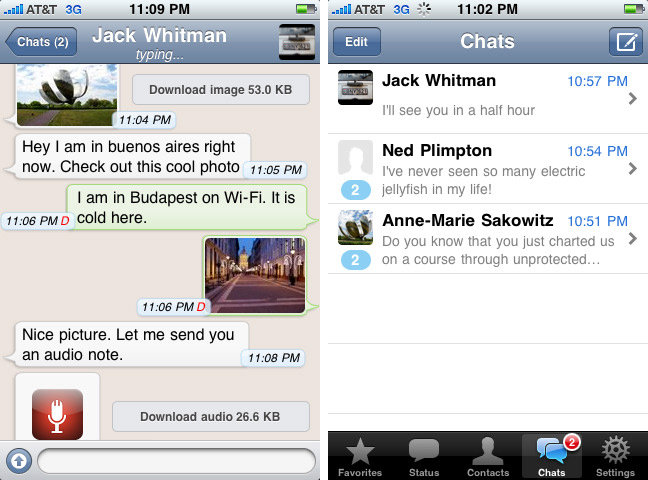Tap the 11:02 PM clock in status bar
Viewport: 648px width, 480px height.
[487, 9]
